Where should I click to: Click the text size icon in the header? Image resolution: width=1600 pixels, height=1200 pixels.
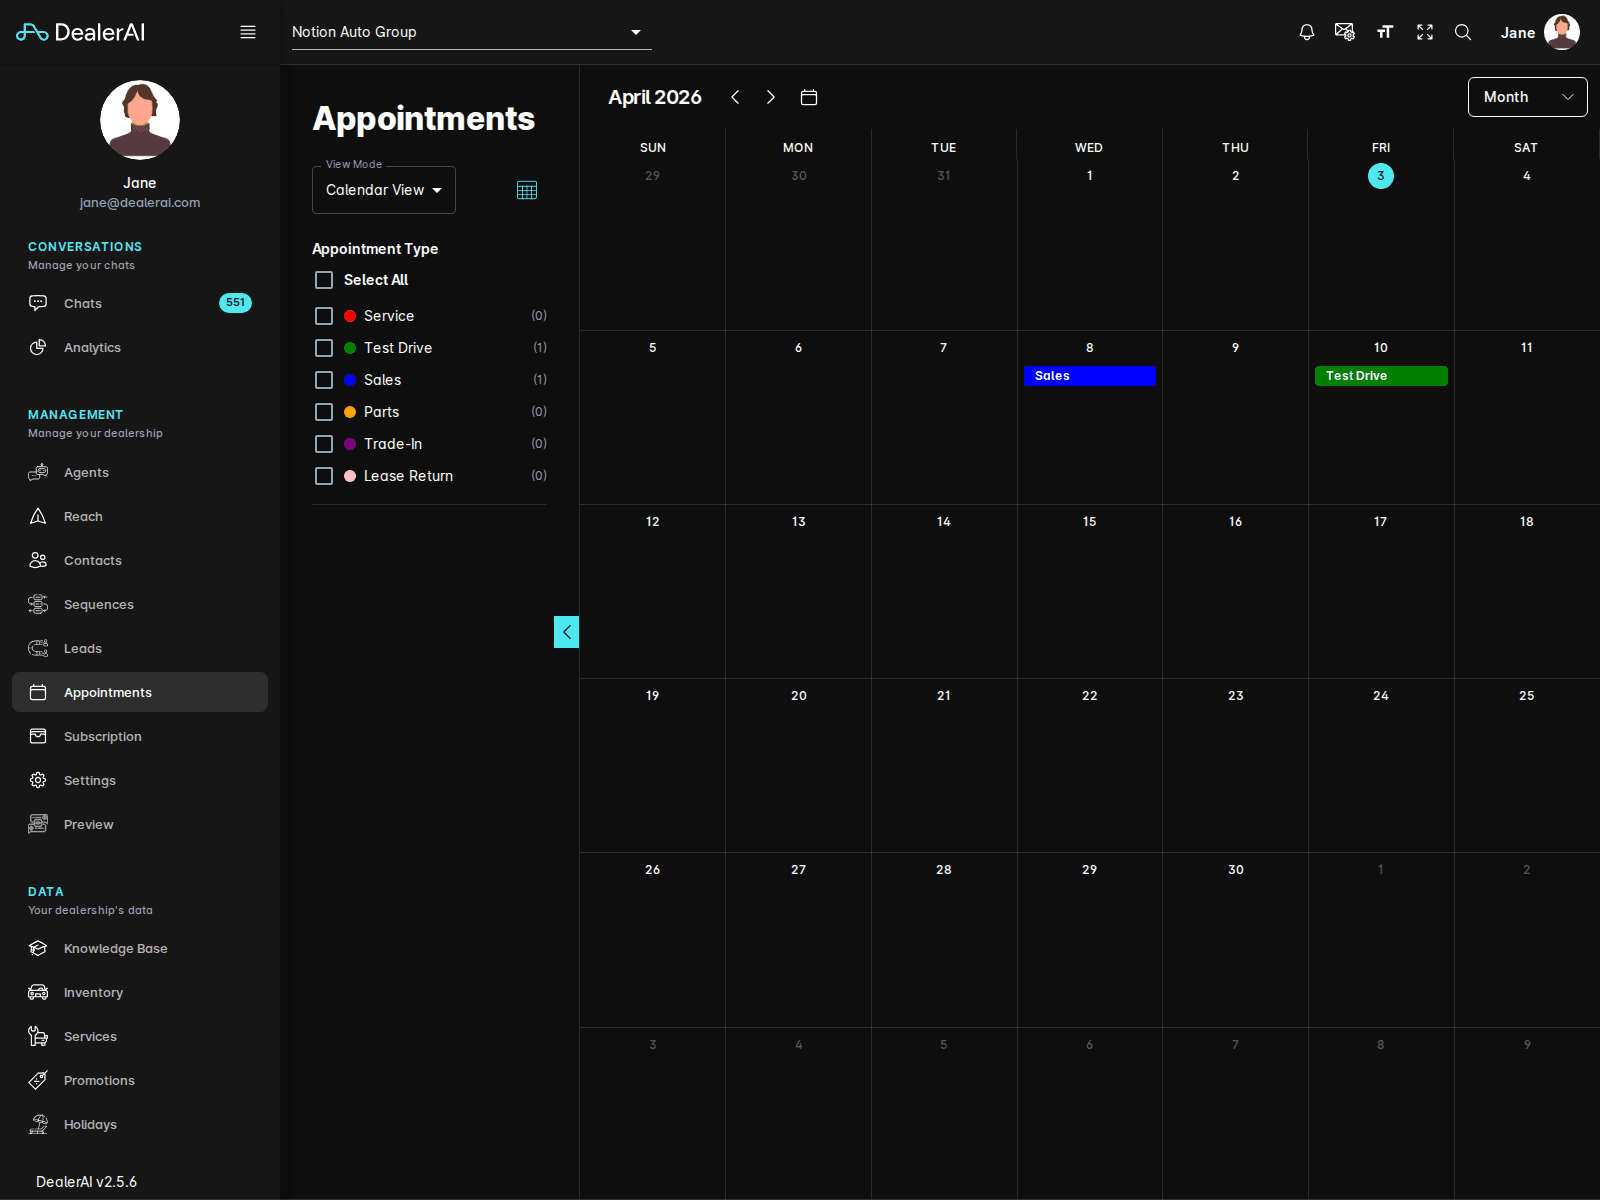point(1384,32)
